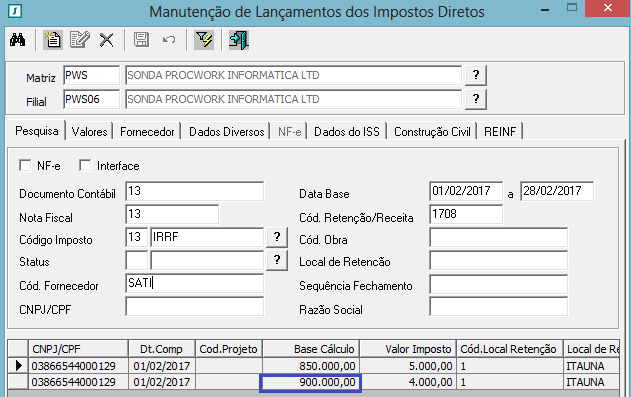The width and height of the screenshot is (631, 397).
Task: Click the Cód. Retenção/Receita field 1708
Action: pos(466,214)
